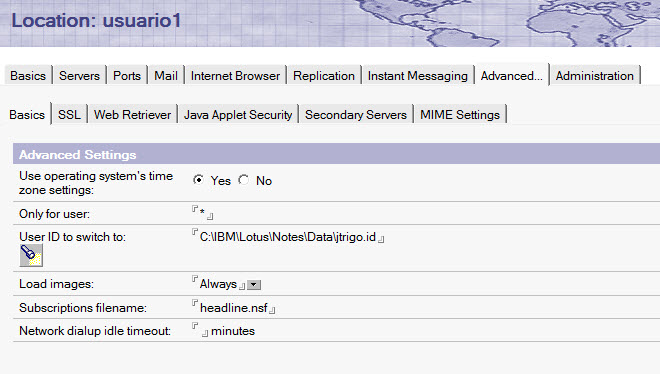Screen dimensions: 660x374
Task: Switch to the Web Retriever sub-tab
Action: pos(132,114)
